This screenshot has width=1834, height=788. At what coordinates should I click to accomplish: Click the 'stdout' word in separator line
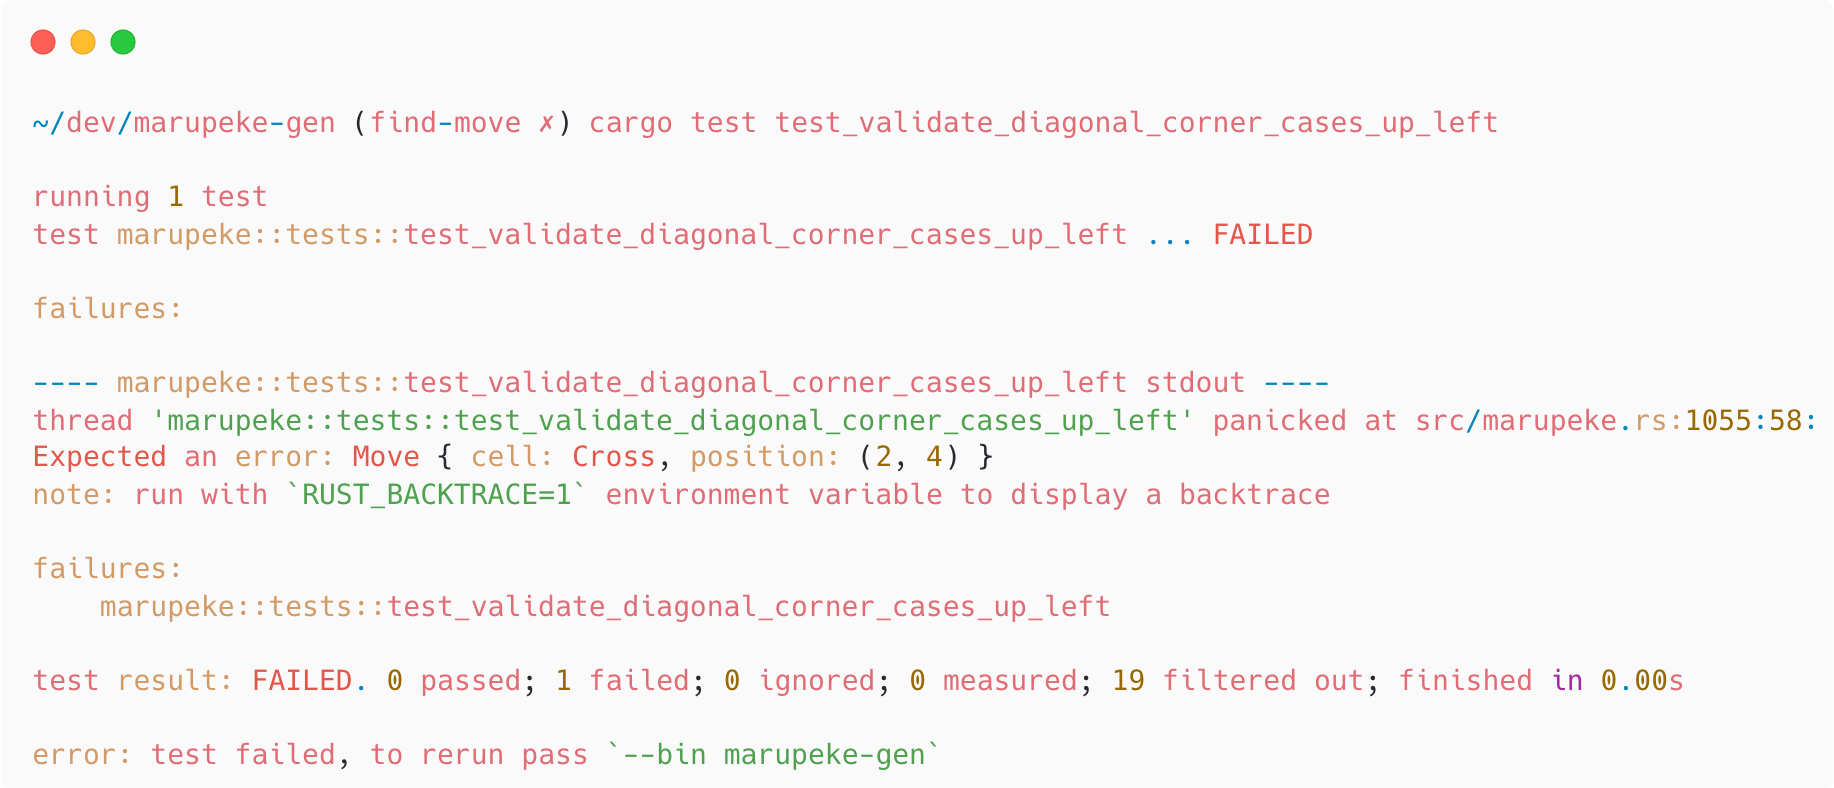pyautogui.click(x=1195, y=383)
